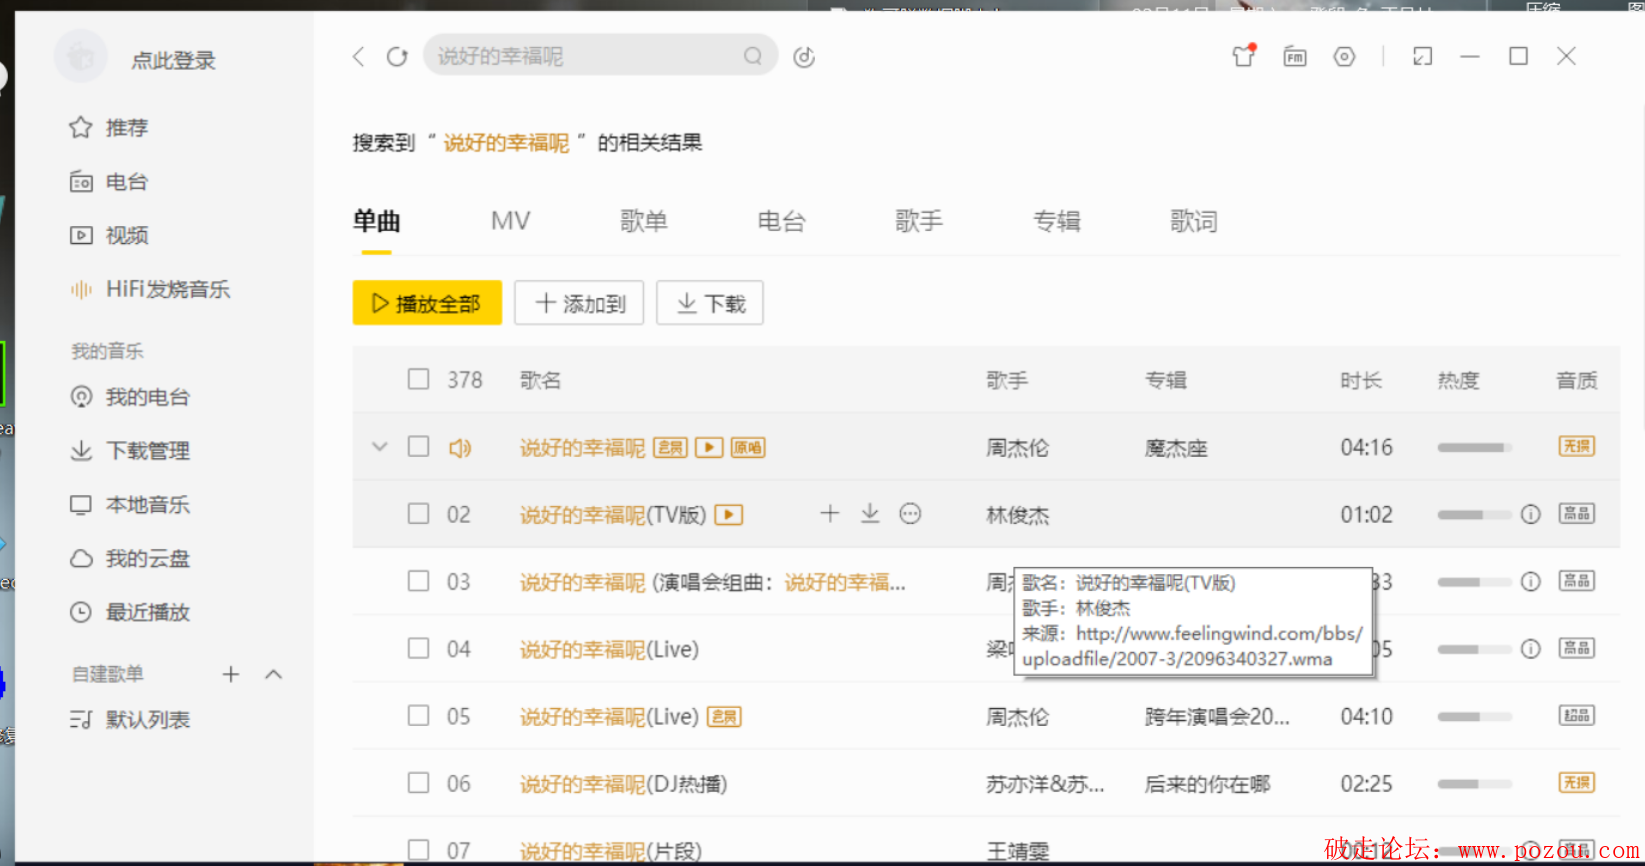Click the refresh icon beside the search box
Viewport: 1645px width, 866px height.
coord(397,57)
